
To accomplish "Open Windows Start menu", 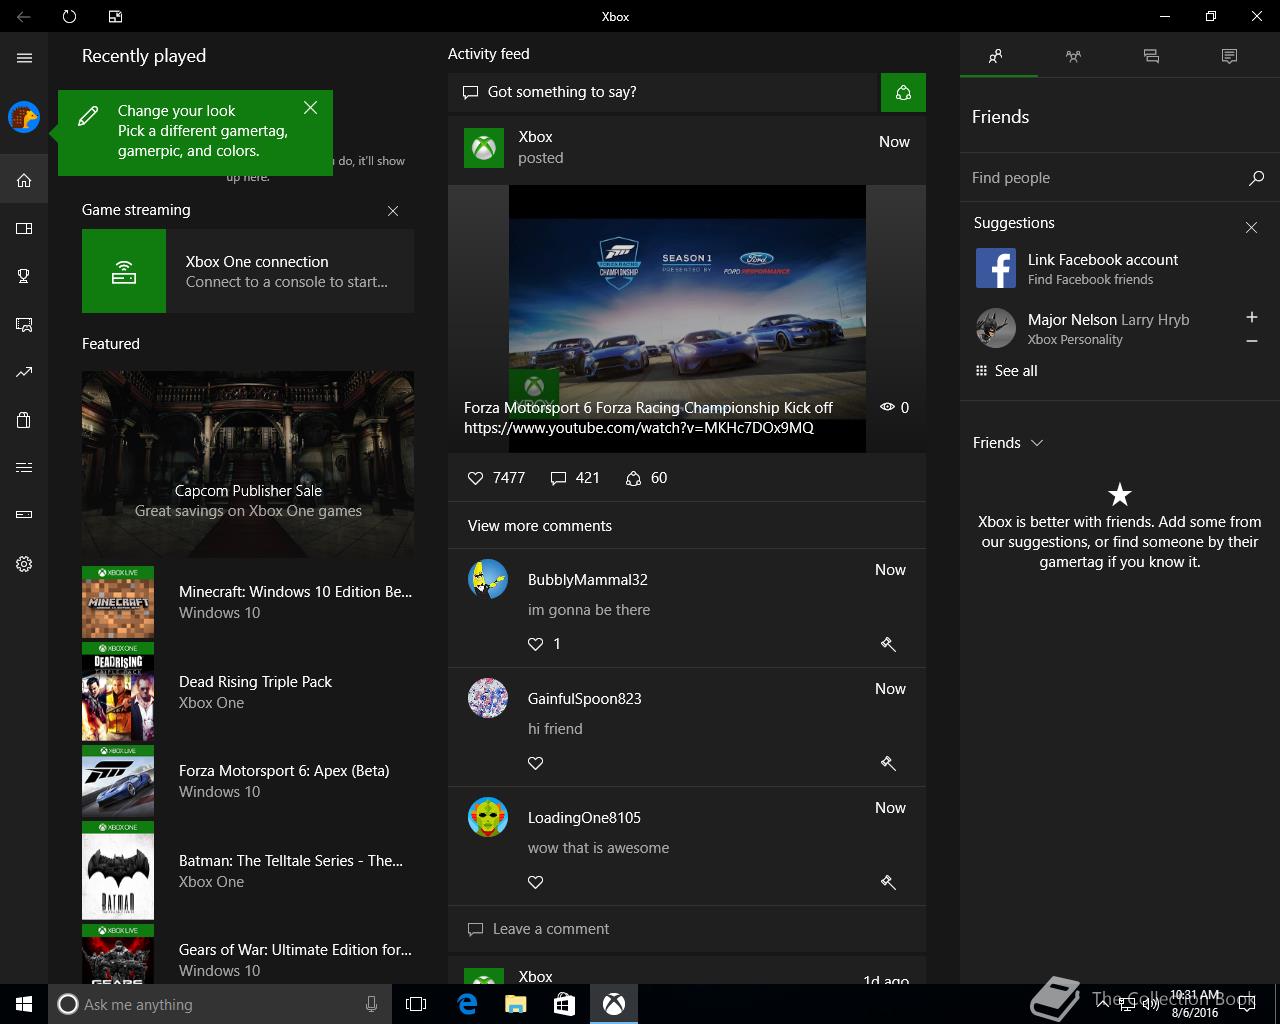I will point(24,1004).
